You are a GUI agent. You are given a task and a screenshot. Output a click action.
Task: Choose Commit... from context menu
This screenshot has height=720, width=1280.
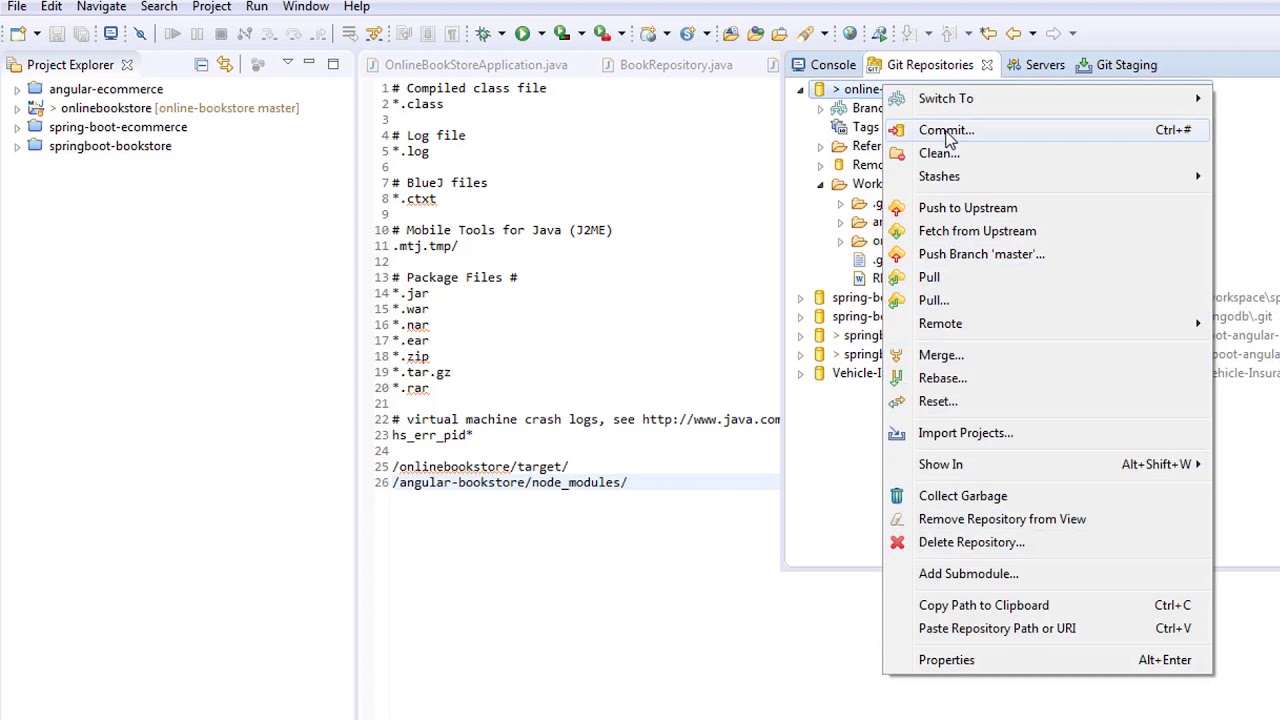pyautogui.click(x=1047, y=130)
